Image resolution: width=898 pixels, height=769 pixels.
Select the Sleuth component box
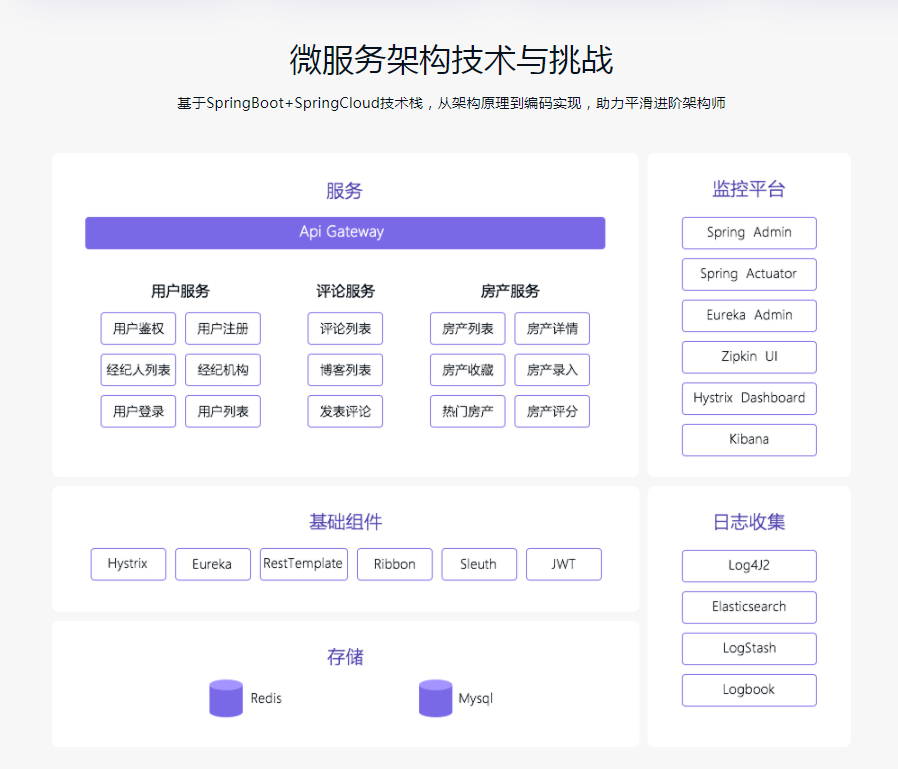(x=479, y=564)
